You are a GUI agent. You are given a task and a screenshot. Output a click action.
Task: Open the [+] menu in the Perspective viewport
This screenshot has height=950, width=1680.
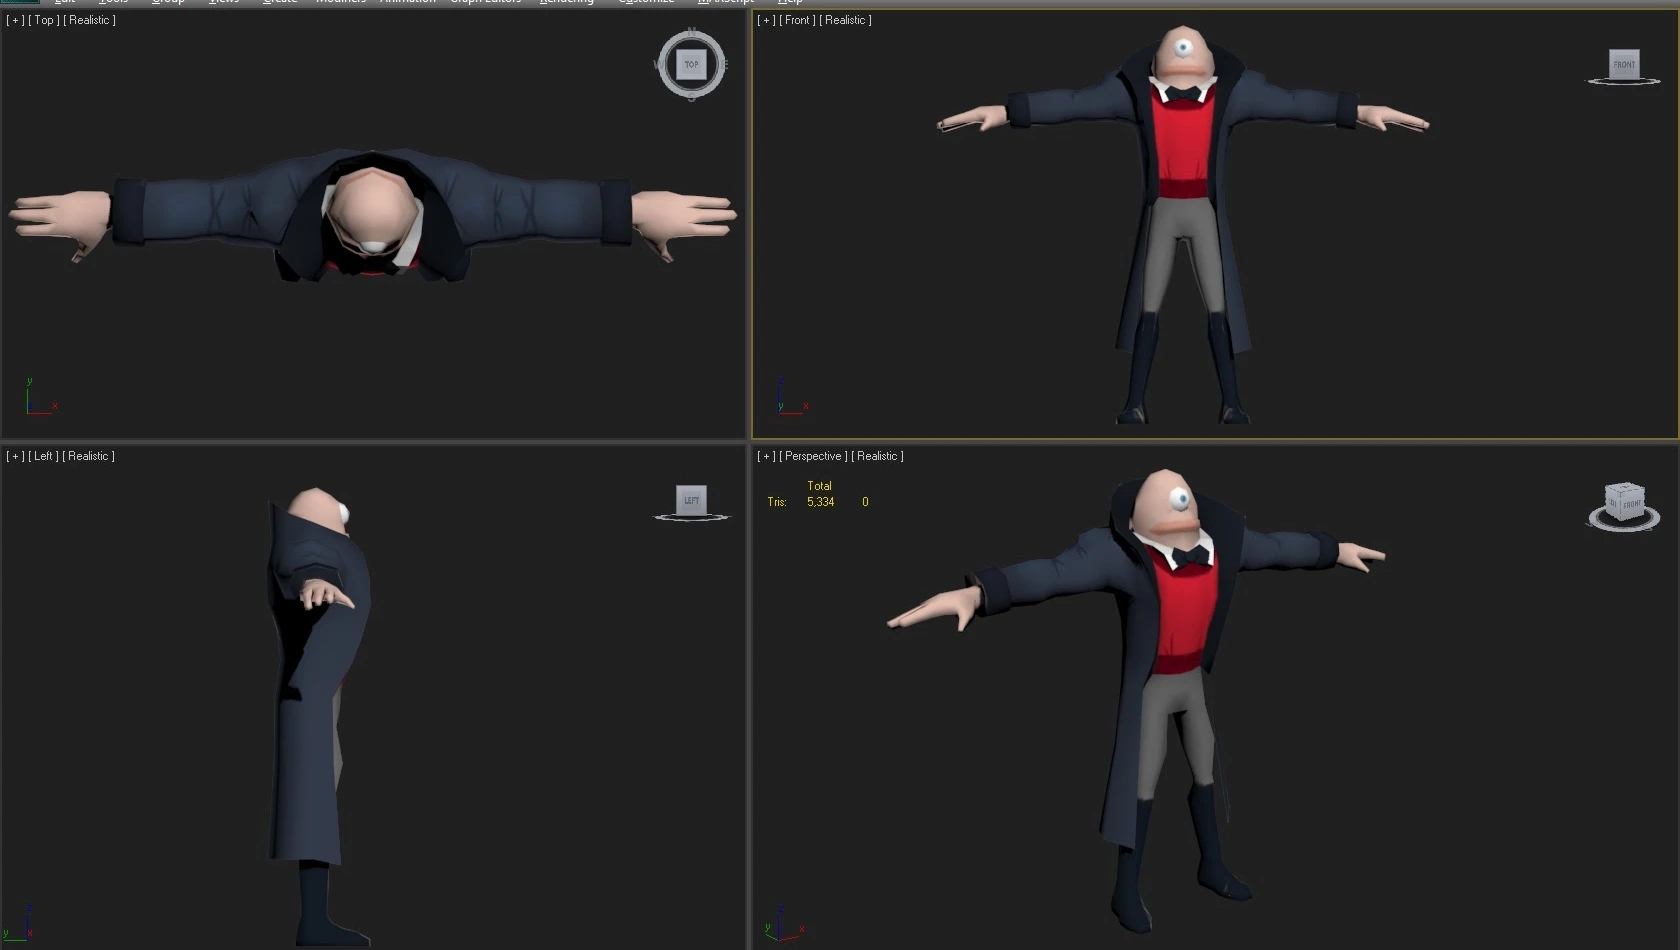point(766,456)
